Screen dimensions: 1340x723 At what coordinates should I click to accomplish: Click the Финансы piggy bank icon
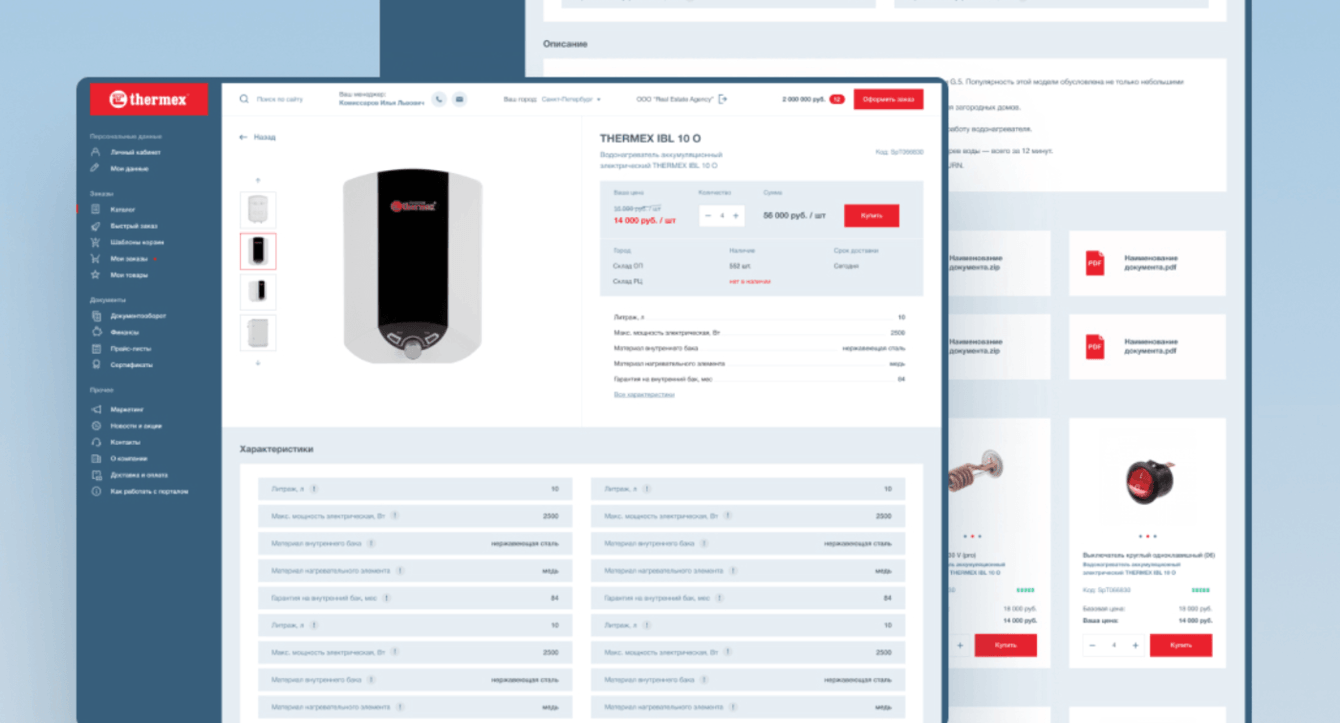[96, 332]
